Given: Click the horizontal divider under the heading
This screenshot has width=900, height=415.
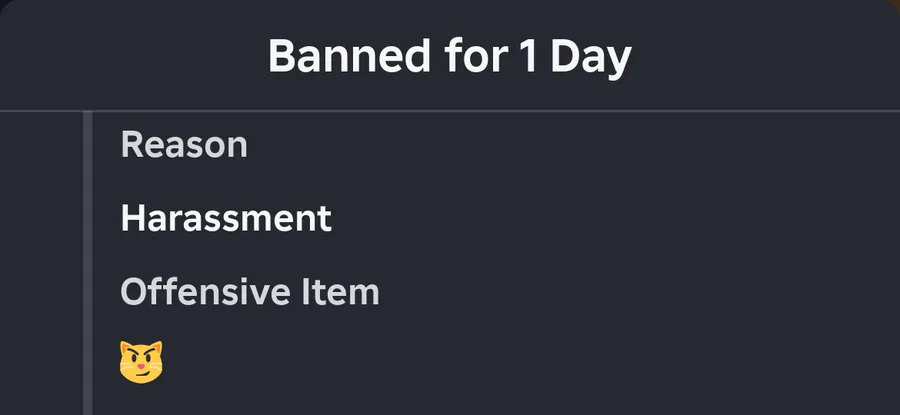Looking at the screenshot, I should click(x=450, y=110).
